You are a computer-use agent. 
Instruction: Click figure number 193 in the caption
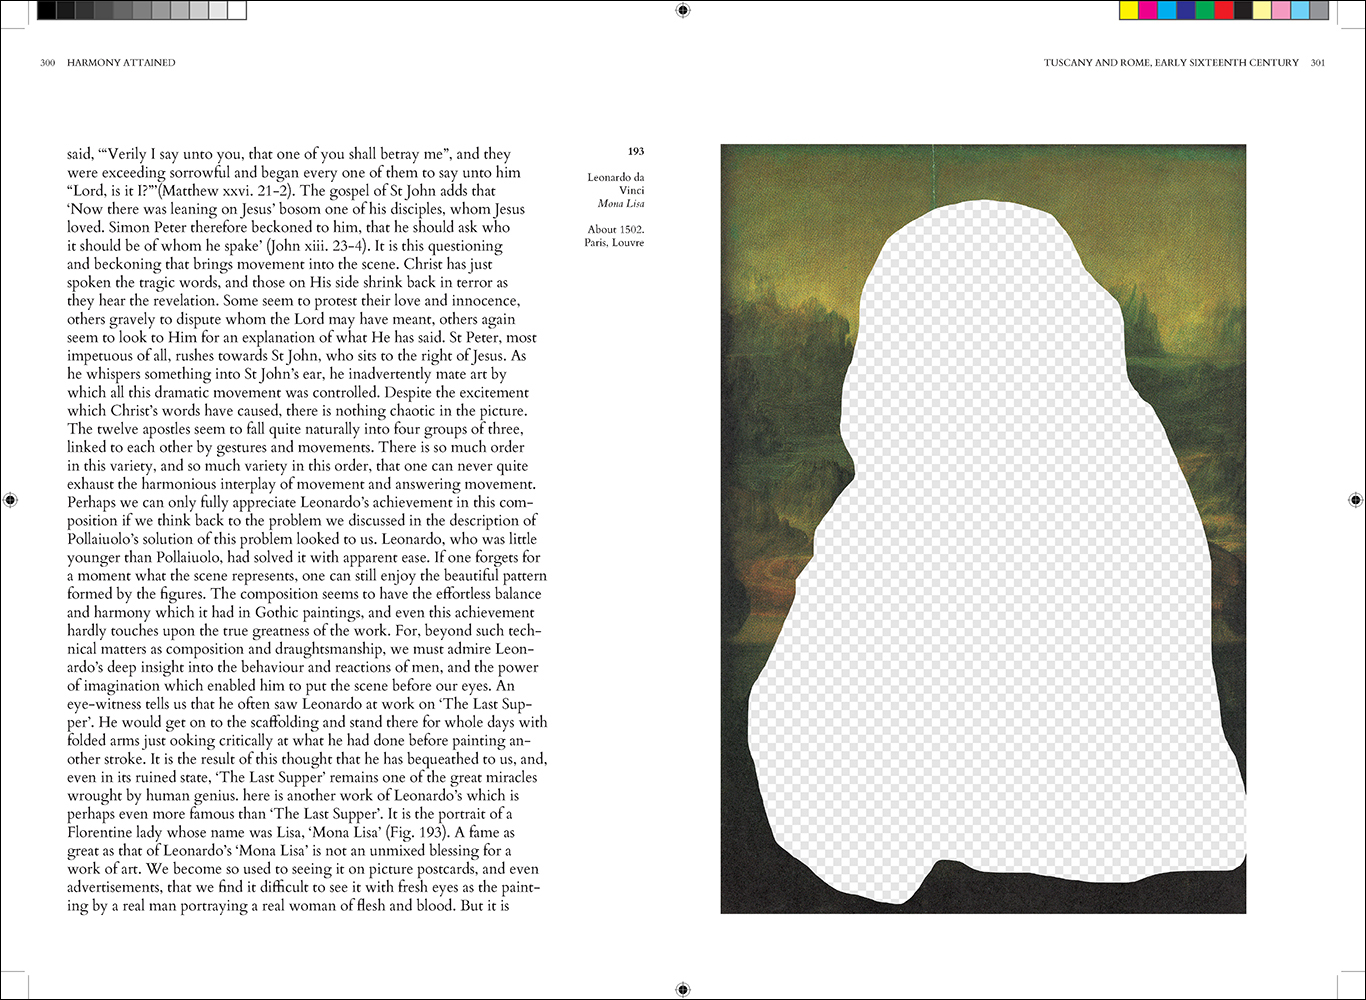click(636, 152)
